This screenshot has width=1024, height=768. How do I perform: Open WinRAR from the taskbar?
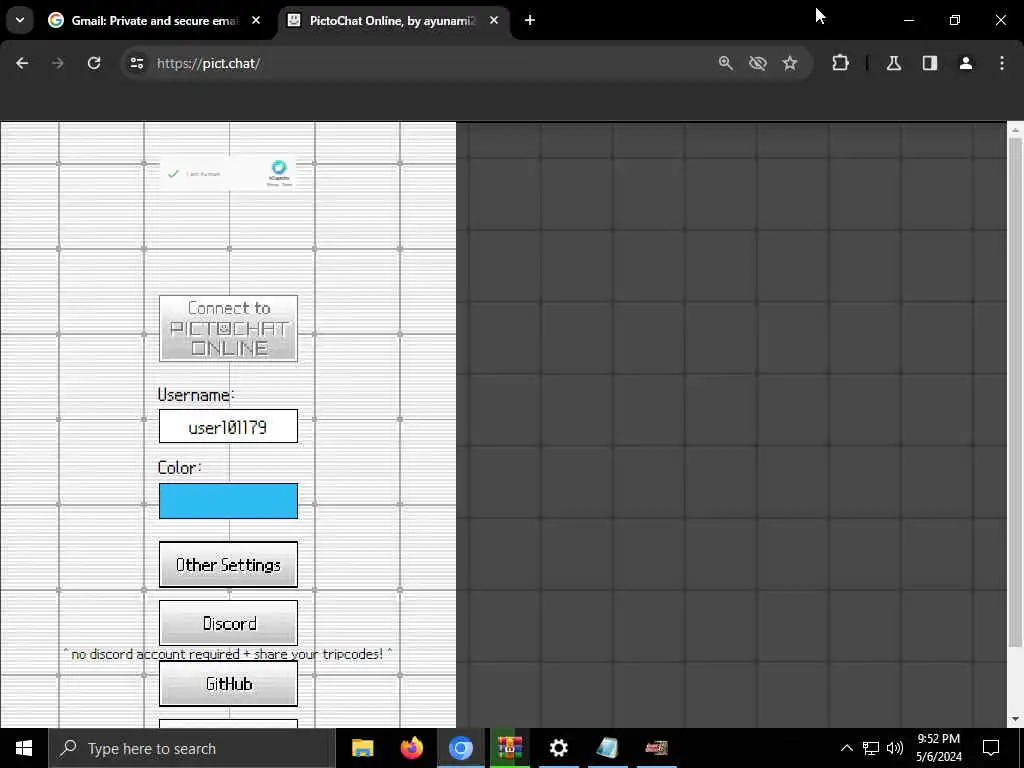tap(509, 748)
